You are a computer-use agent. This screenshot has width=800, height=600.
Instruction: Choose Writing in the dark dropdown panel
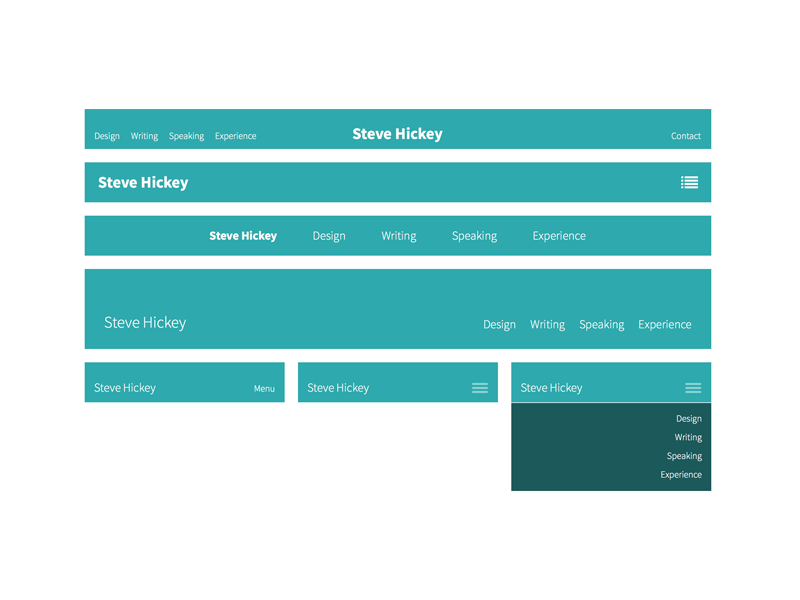coord(688,437)
